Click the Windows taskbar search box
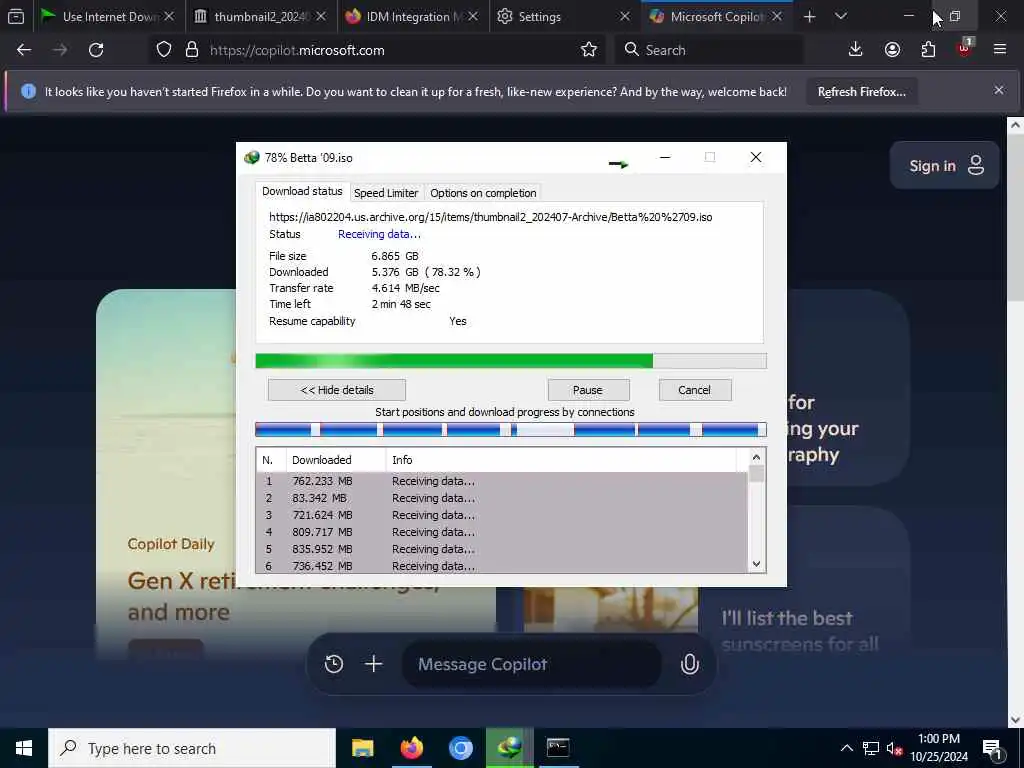This screenshot has width=1024, height=768. pos(192,748)
